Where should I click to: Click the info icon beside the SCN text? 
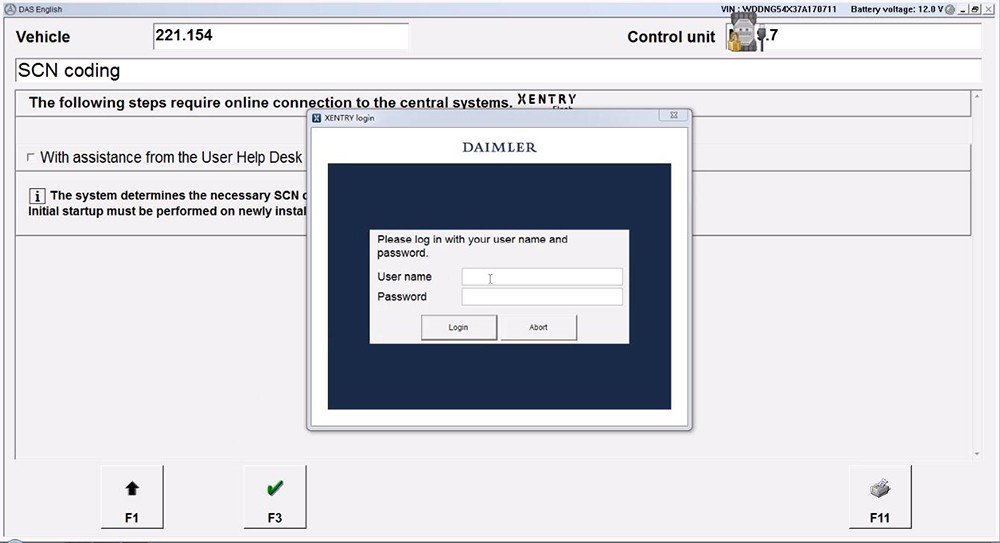point(37,196)
